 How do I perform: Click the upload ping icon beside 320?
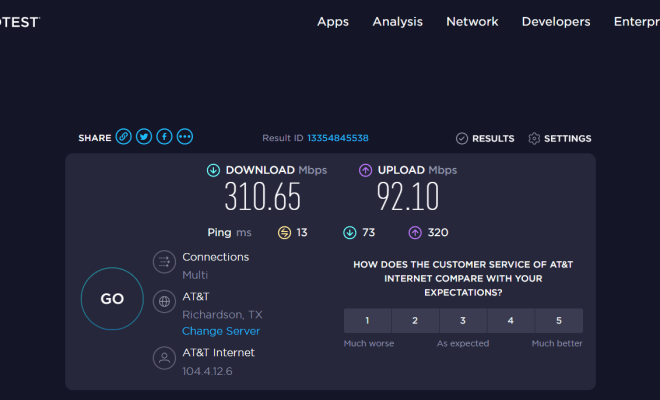point(415,232)
